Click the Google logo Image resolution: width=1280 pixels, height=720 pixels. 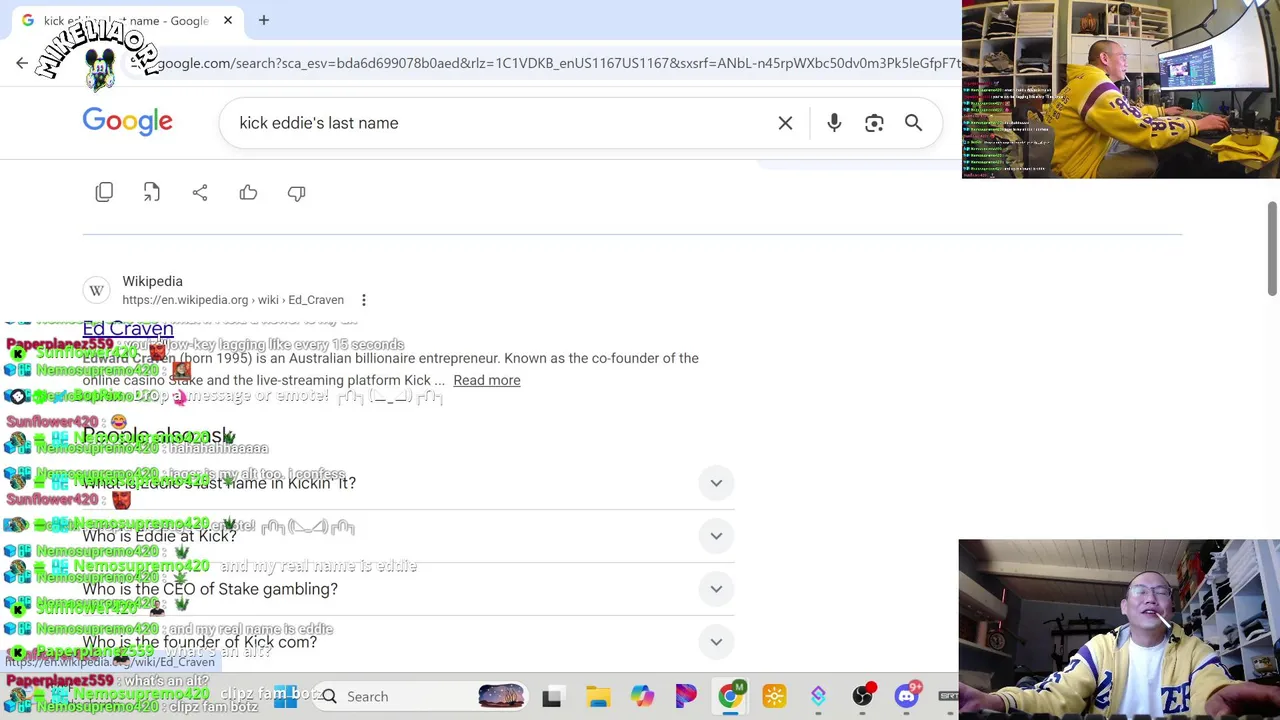coord(127,122)
